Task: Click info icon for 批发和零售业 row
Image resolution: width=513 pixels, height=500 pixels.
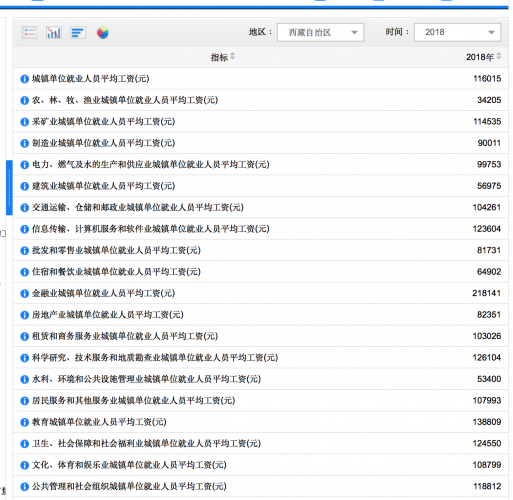Action: click(x=25, y=250)
